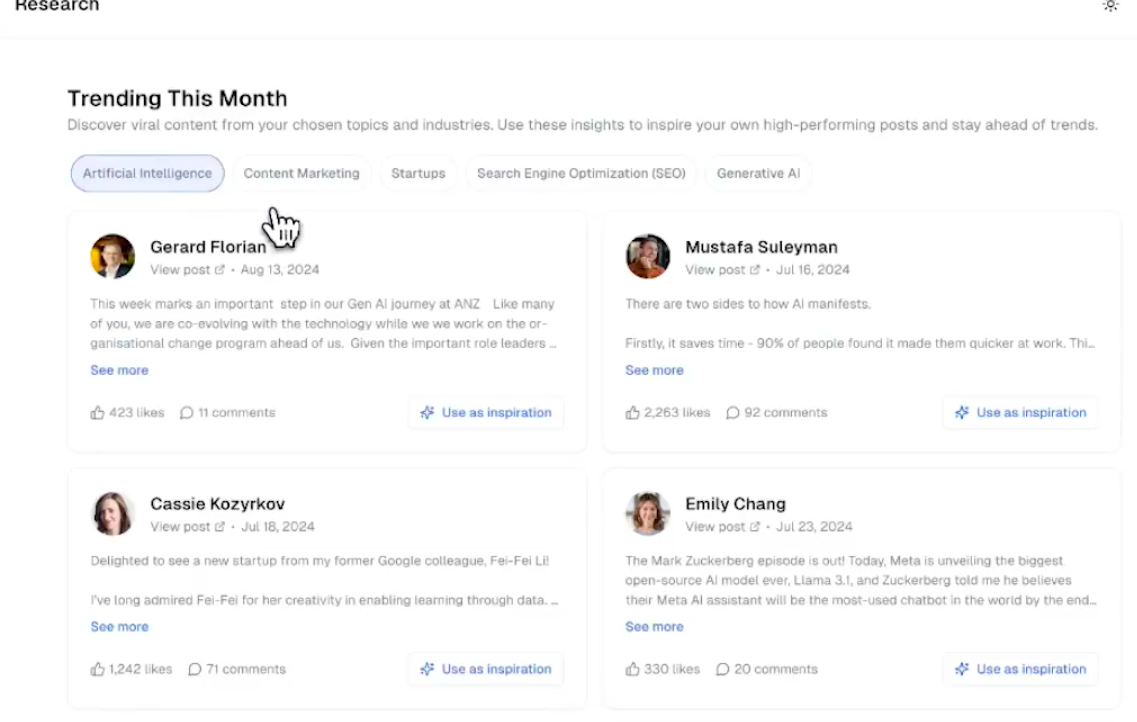Use Cassie Kozyrkov's post as inspiration

pyautogui.click(x=486, y=669)
